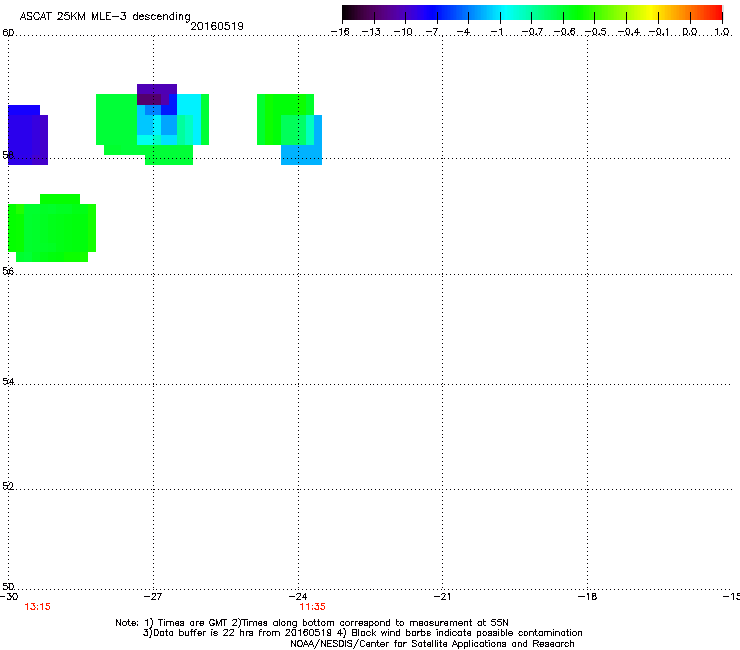Select latitude label 54
Viewport: 740px width, 650px height.
tap(8, 381)
